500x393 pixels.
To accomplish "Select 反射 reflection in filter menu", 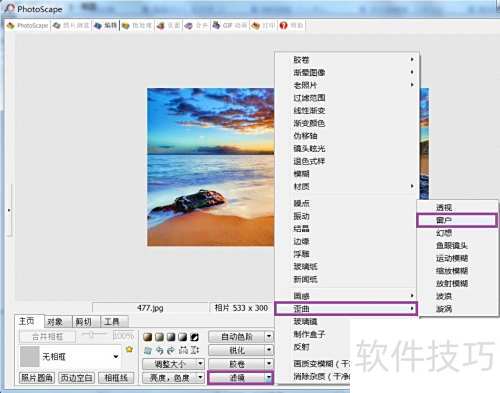I will click(313, 347).
